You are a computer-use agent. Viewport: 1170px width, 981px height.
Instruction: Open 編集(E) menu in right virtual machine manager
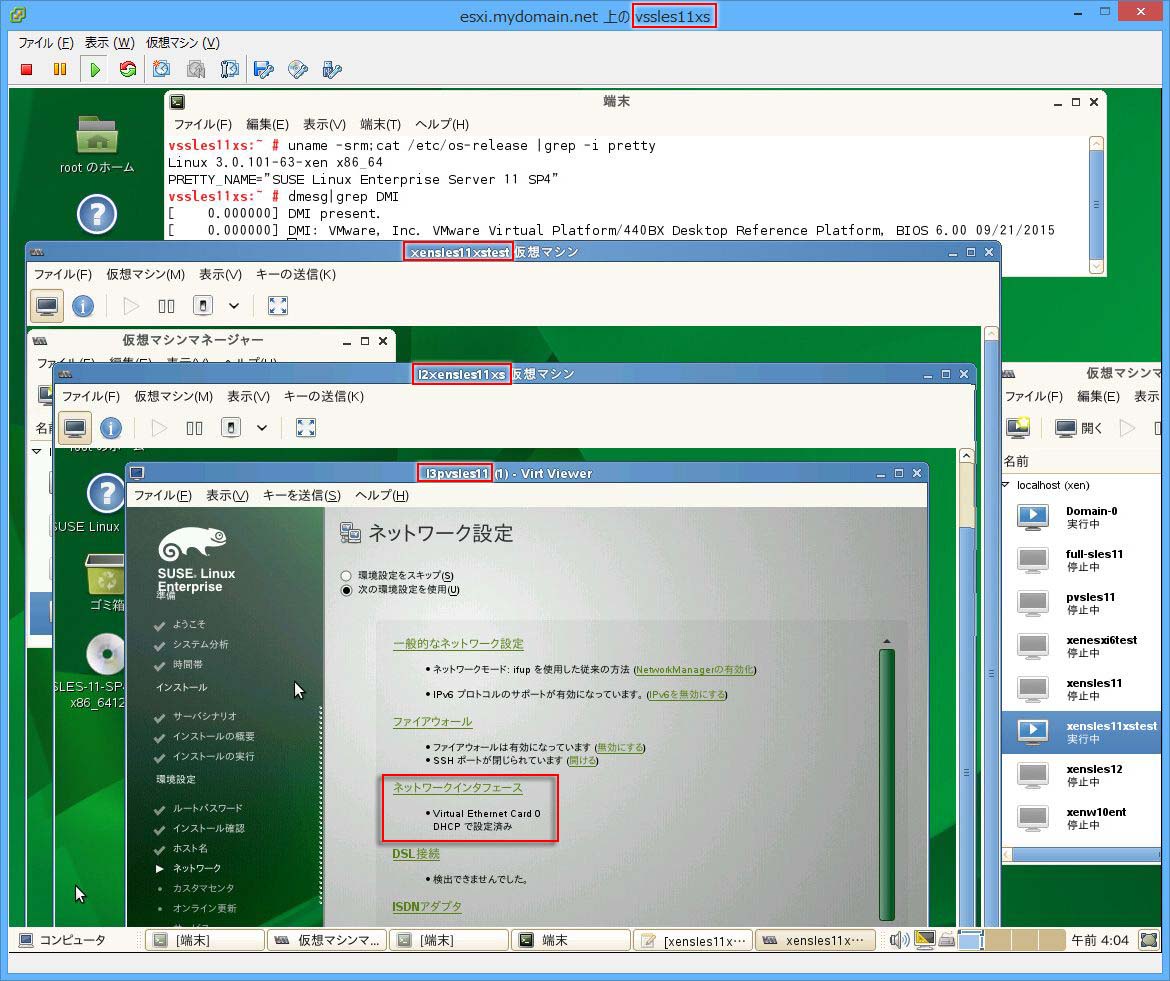1098,396
